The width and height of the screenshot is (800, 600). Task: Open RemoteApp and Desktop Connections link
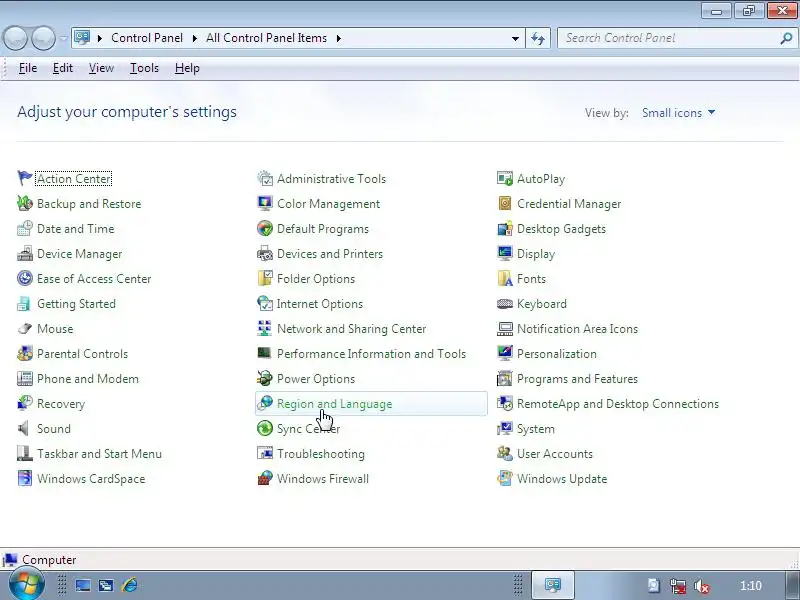coord(617,404)
